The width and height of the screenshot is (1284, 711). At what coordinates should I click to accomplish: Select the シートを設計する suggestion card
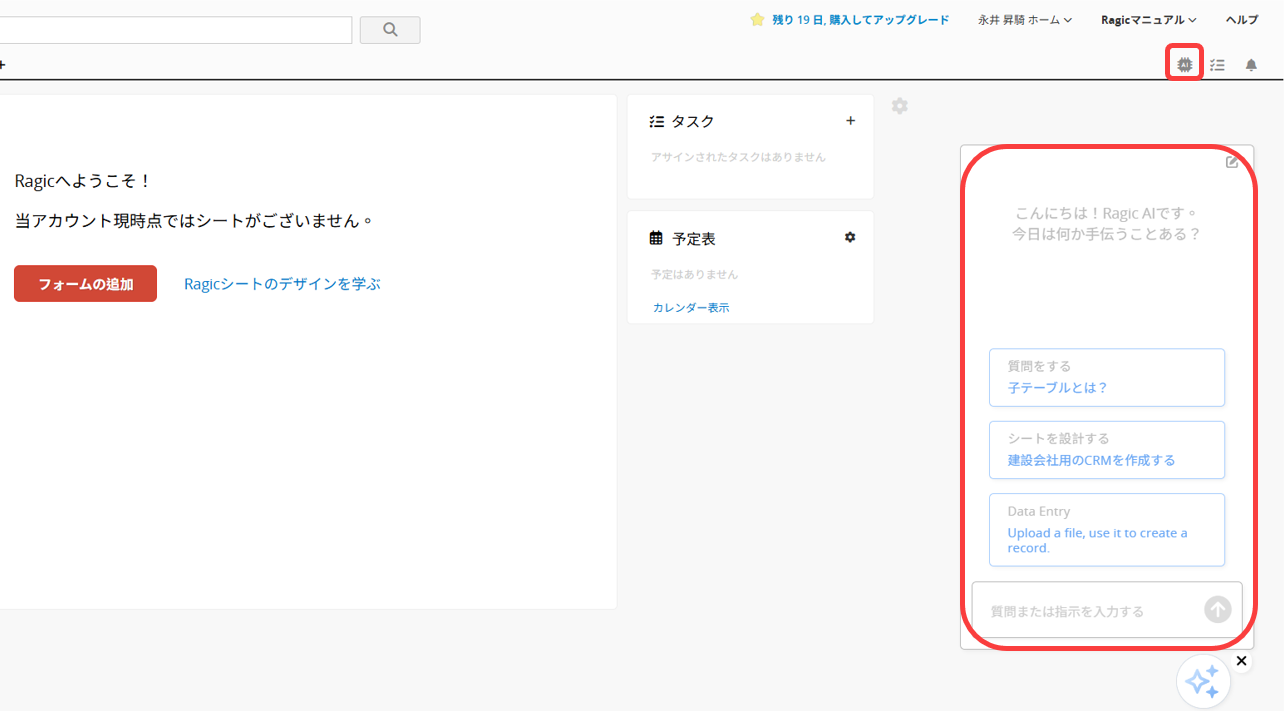click(1107, 450)
